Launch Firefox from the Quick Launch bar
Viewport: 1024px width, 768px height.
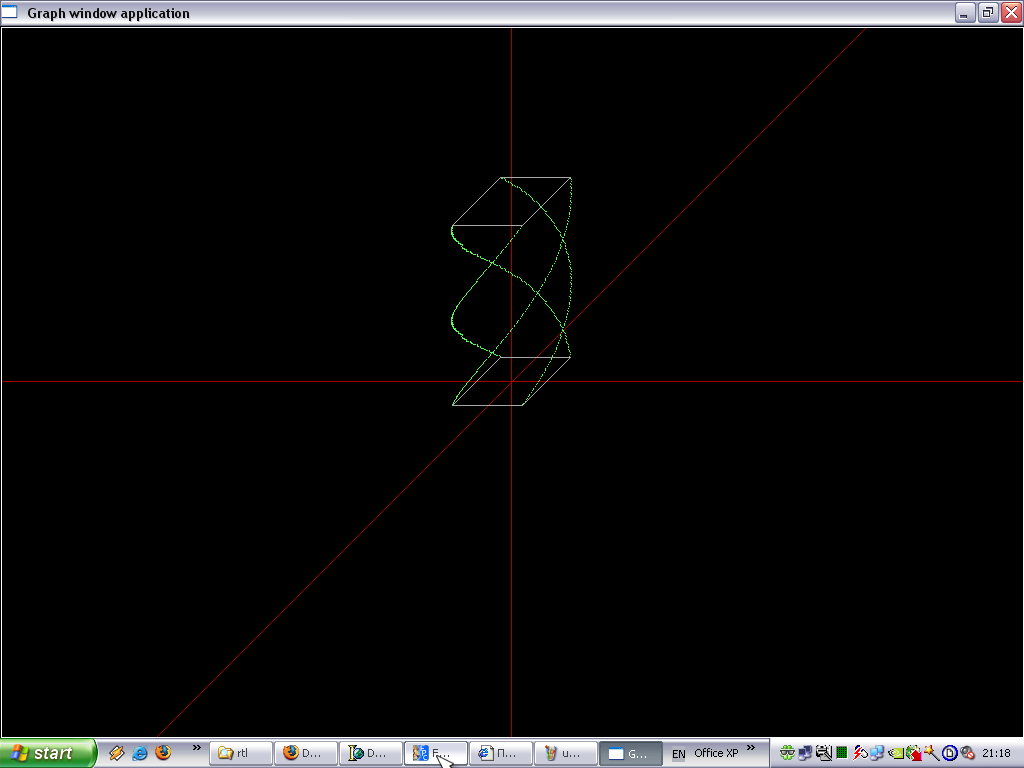(x=163, y=753)
